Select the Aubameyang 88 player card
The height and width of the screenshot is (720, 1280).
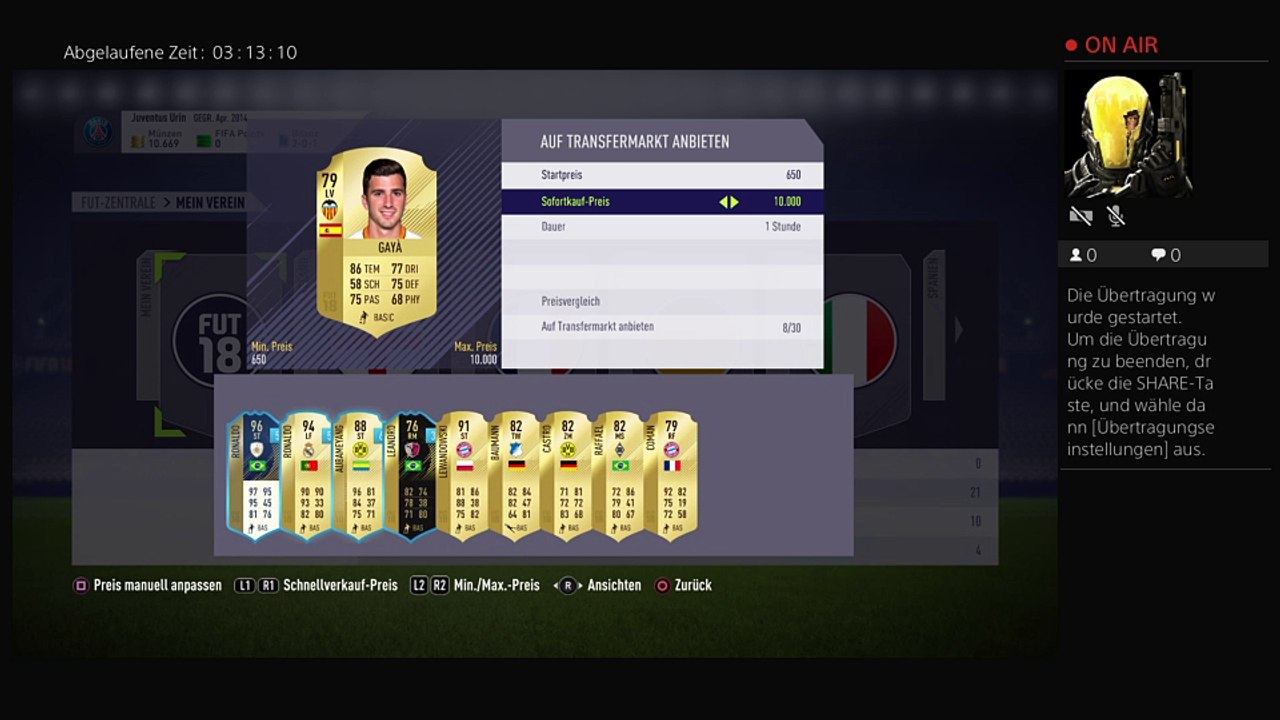click(360, 476)
